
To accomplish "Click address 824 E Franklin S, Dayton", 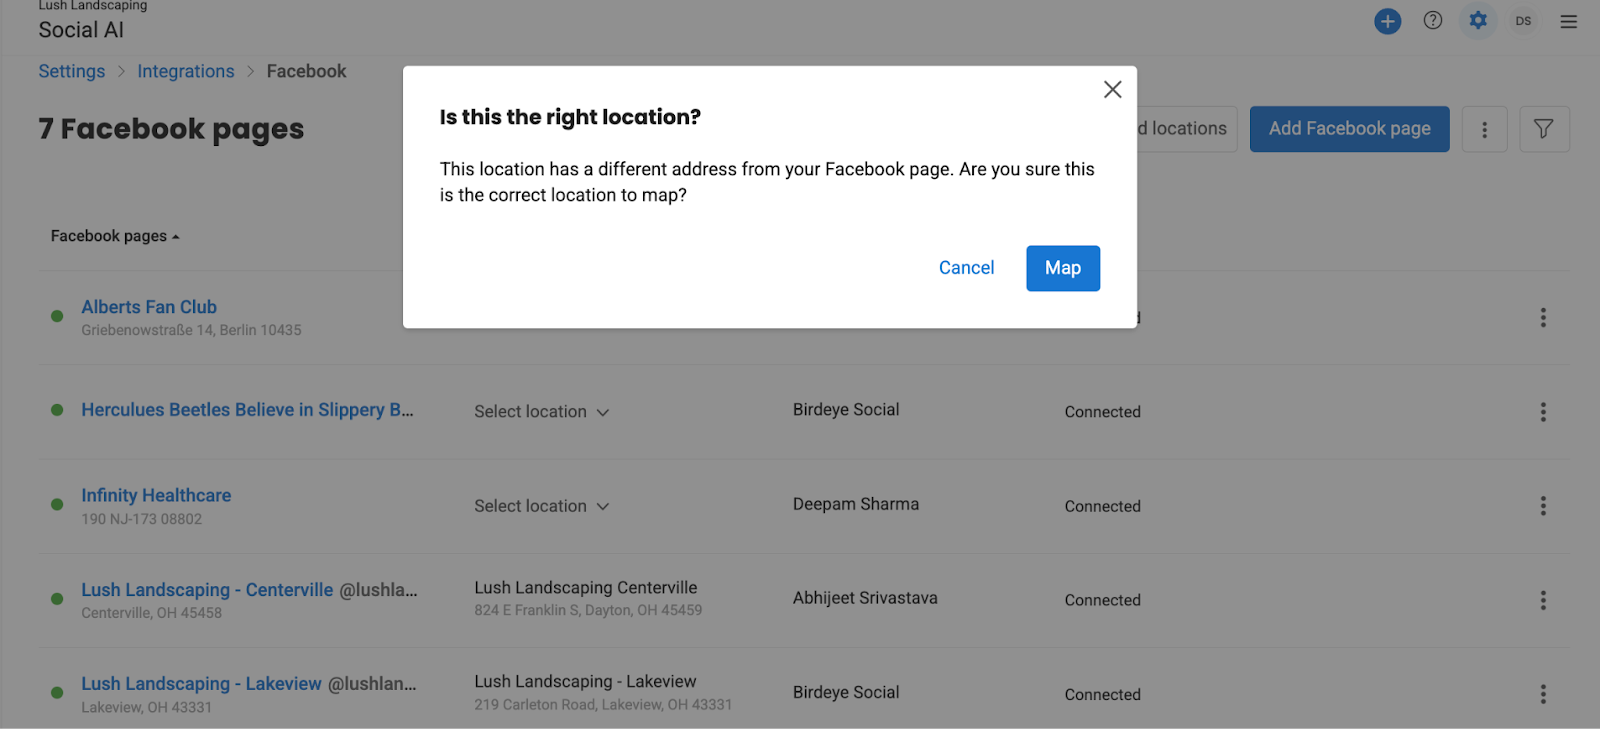I will pos(588,610).
